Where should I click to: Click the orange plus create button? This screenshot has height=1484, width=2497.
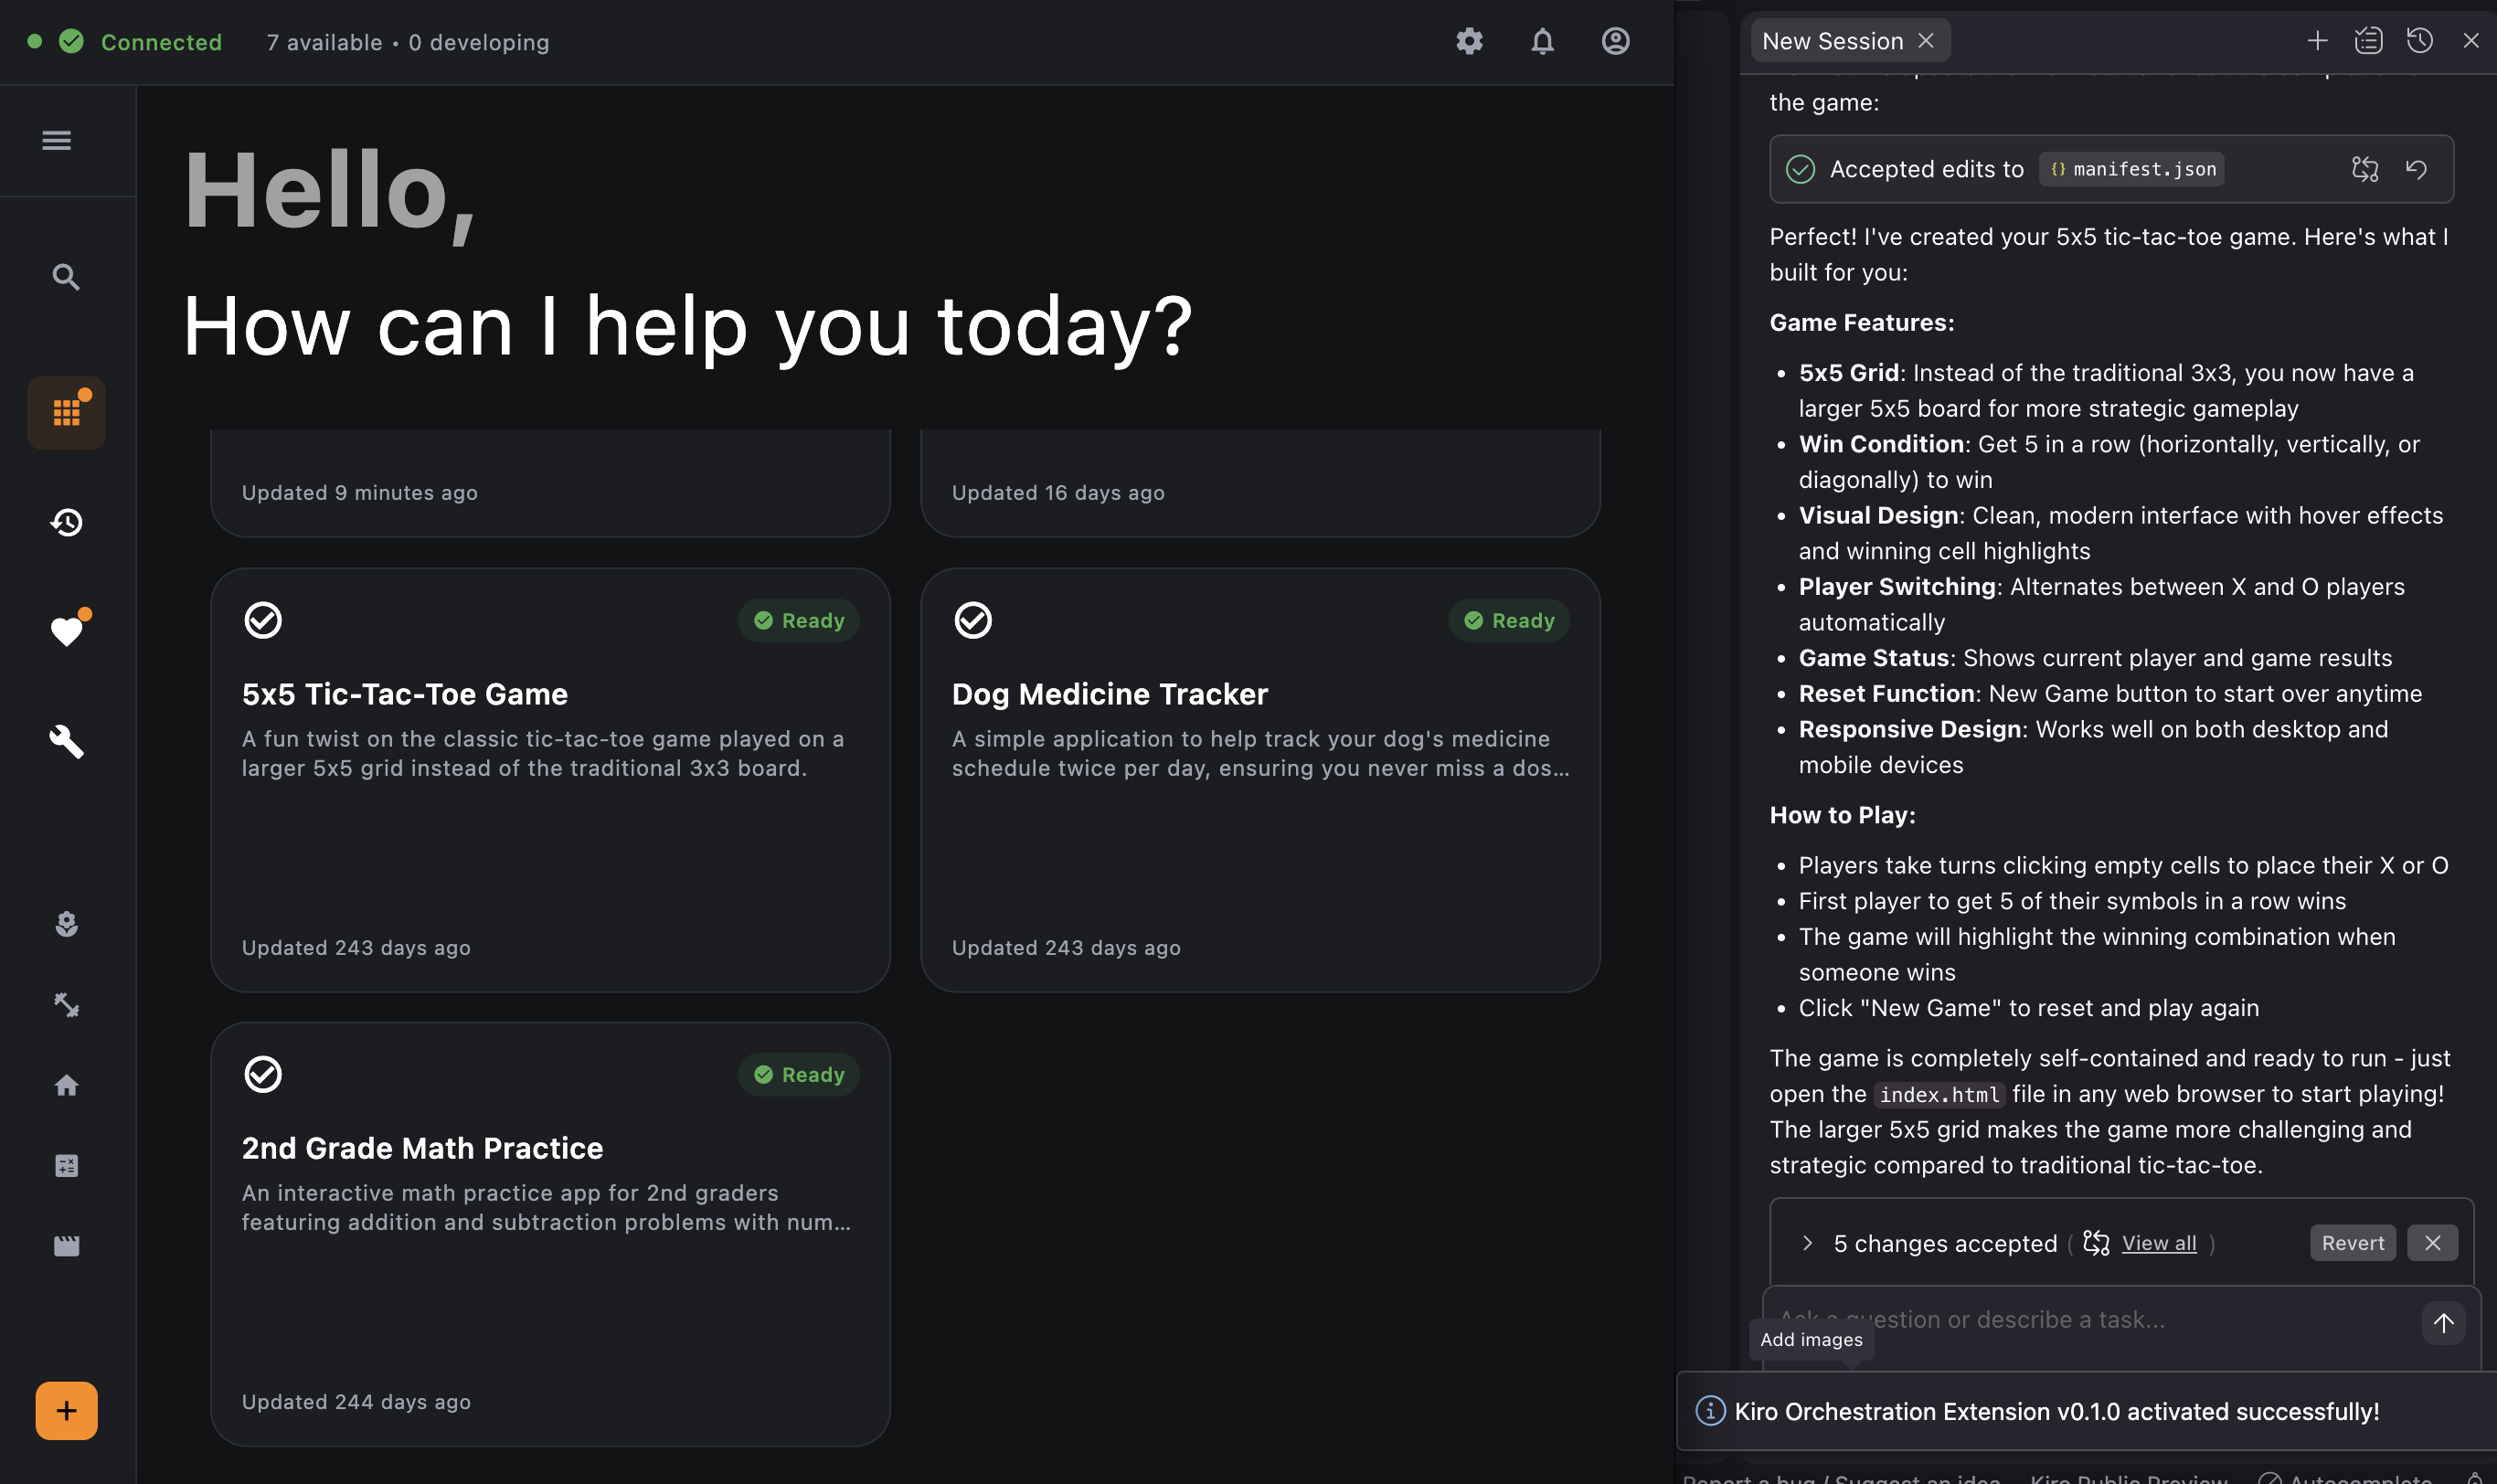66,1410
